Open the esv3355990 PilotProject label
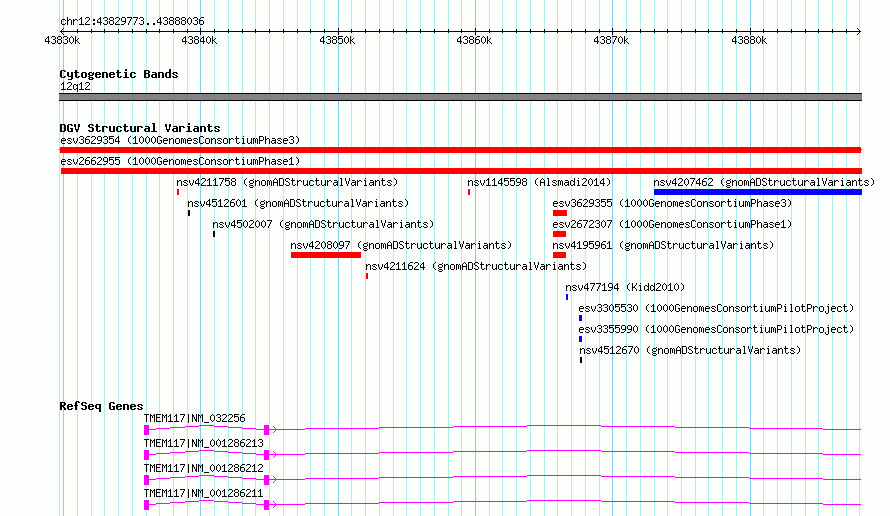The width and height of the screenshot is (890, 516). tap(716, 329)
